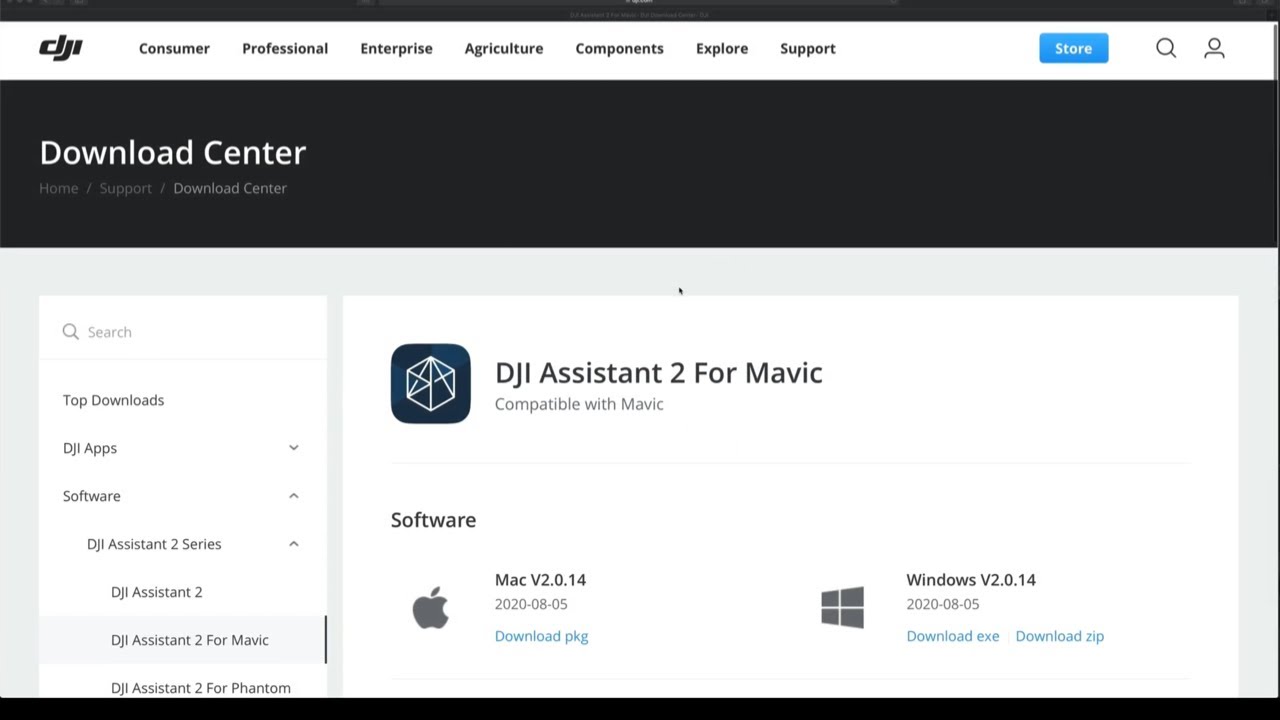Click the blue Store button

point(1074,48)
